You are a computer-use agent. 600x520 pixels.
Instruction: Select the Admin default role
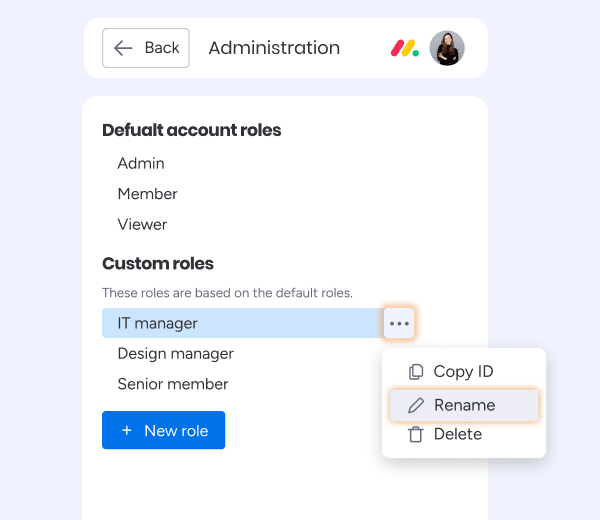coord(141,163)
